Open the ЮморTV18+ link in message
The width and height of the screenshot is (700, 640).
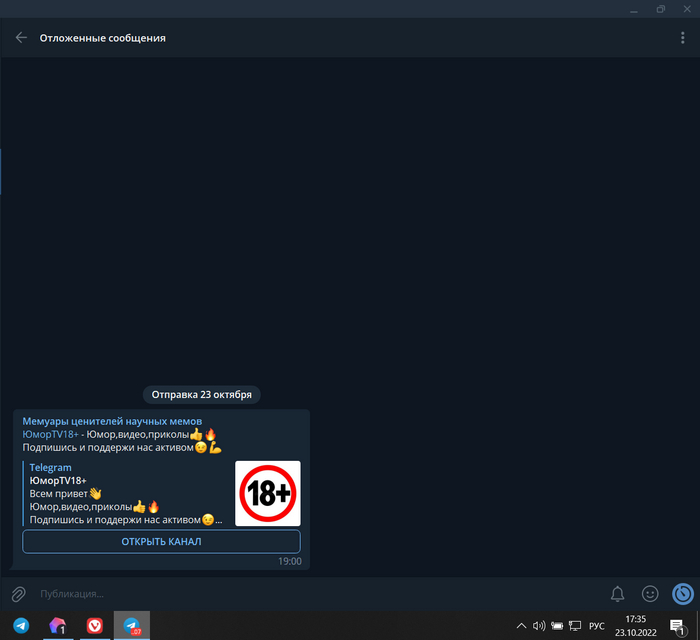pos(50,434)
